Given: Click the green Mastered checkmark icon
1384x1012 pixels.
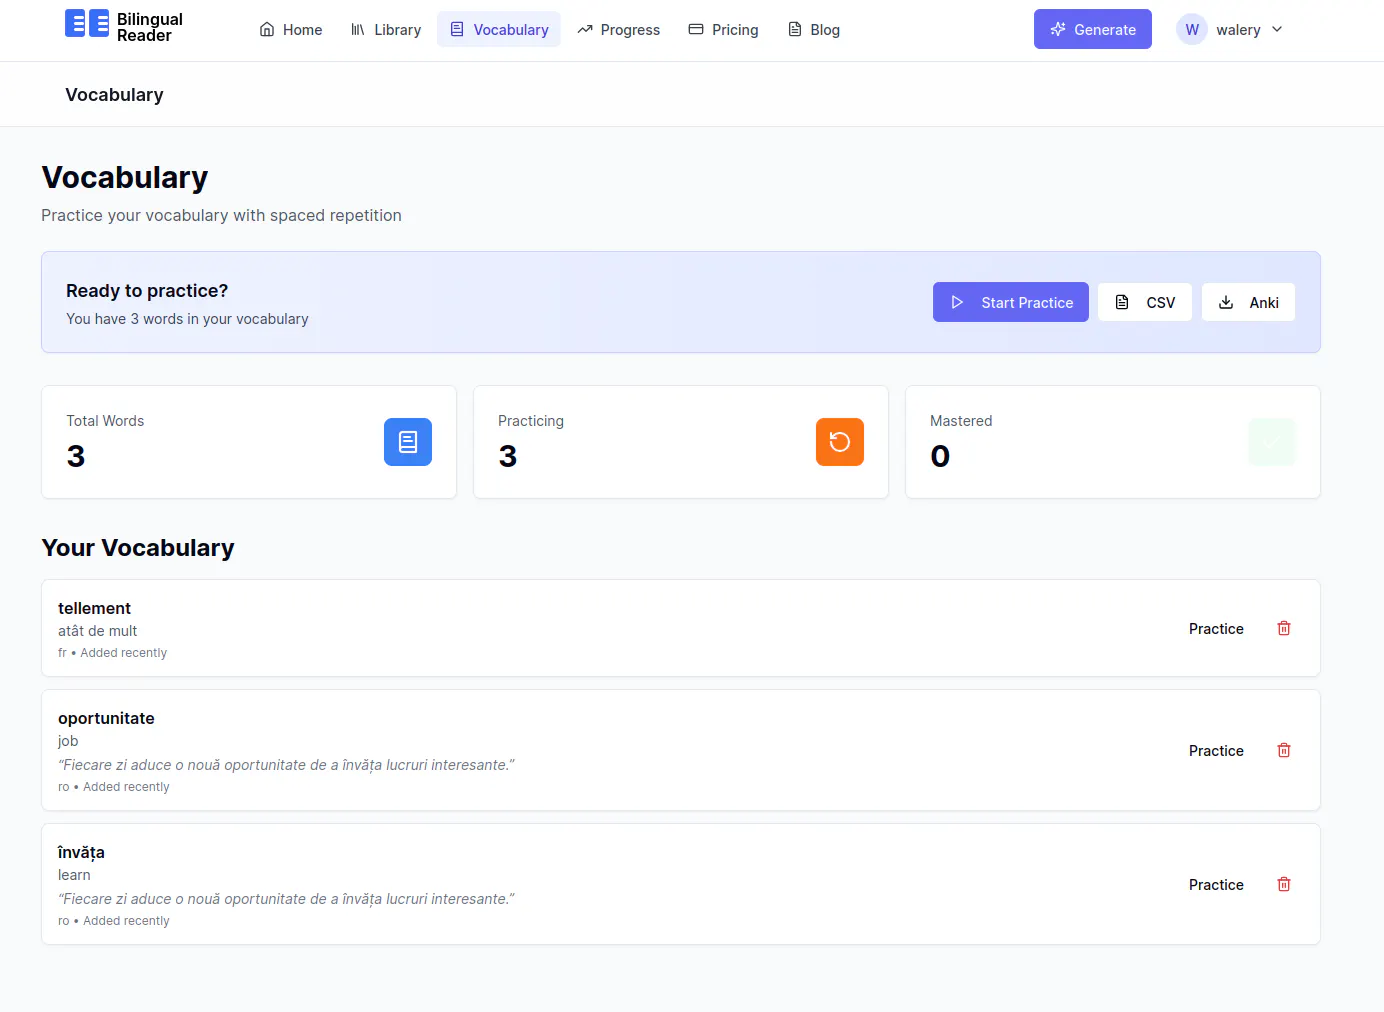Looking at the screenshot, I should coord(1272,442).
